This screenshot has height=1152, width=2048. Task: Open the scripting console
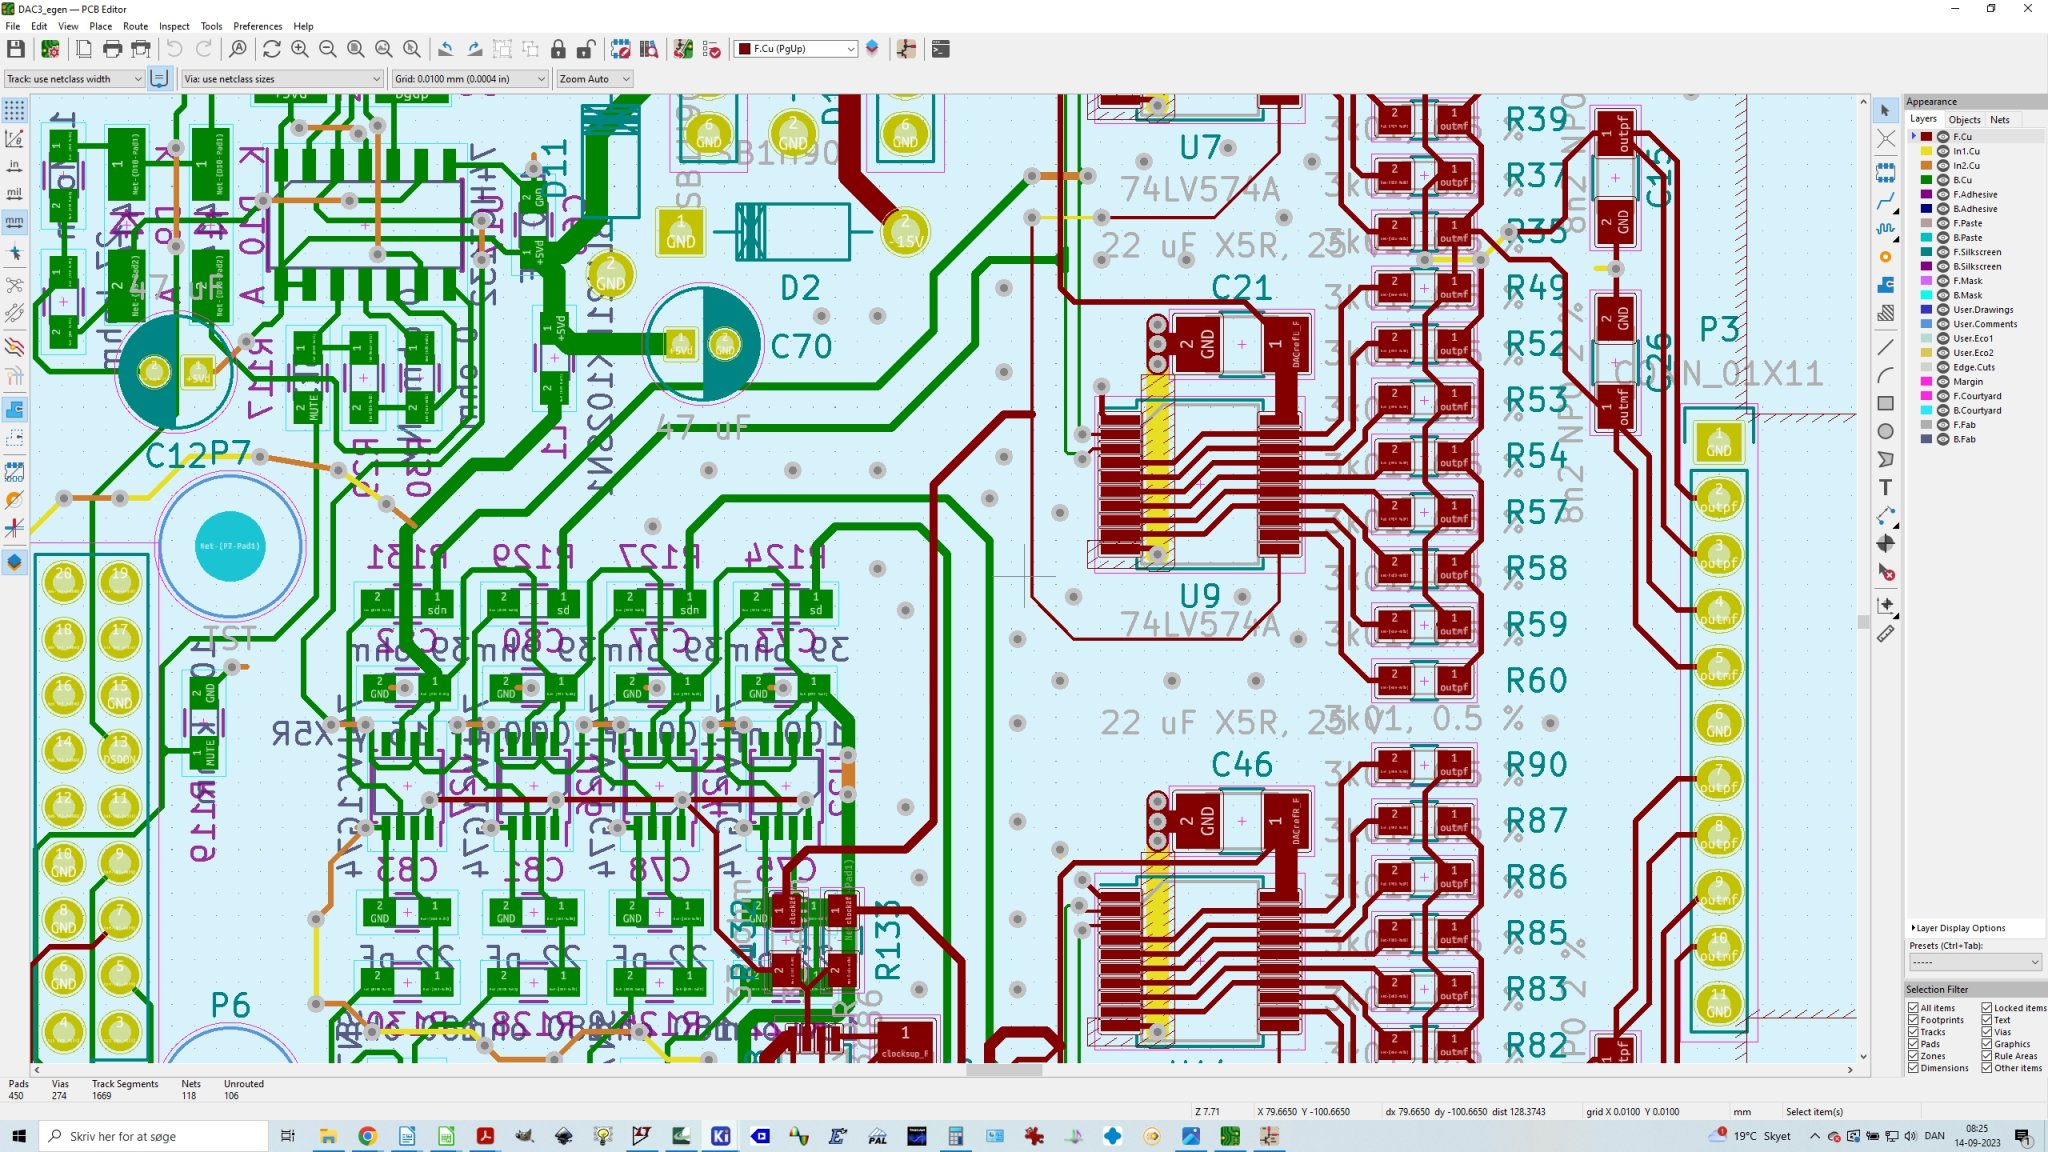click(941, 49)
